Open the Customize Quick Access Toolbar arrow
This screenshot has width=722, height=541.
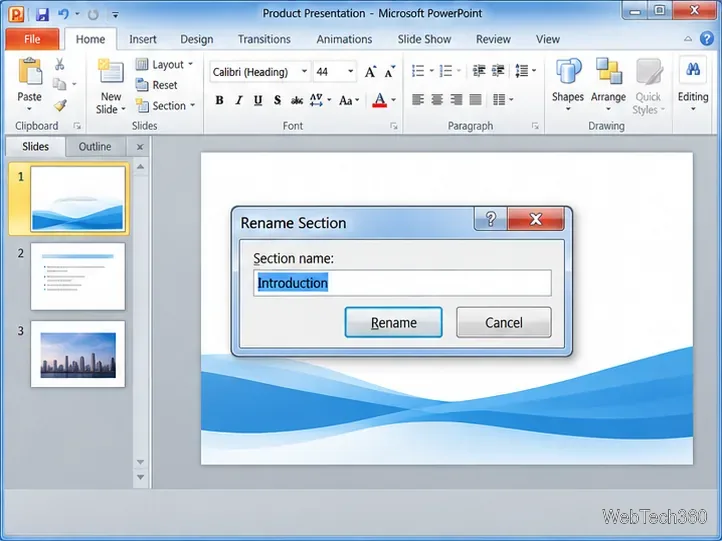pyautogui.click(x=115, y=15)
